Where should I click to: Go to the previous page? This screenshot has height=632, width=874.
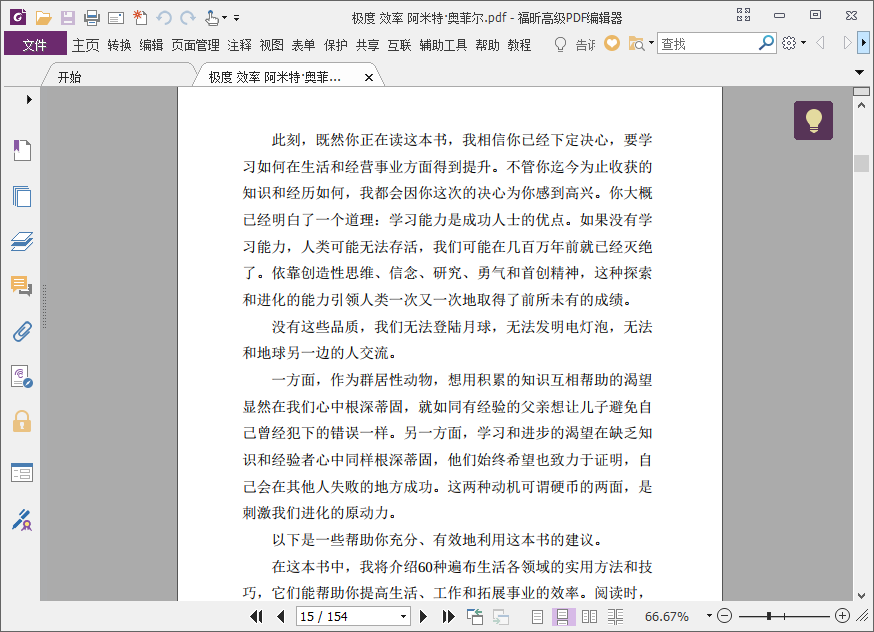[280, 616]
